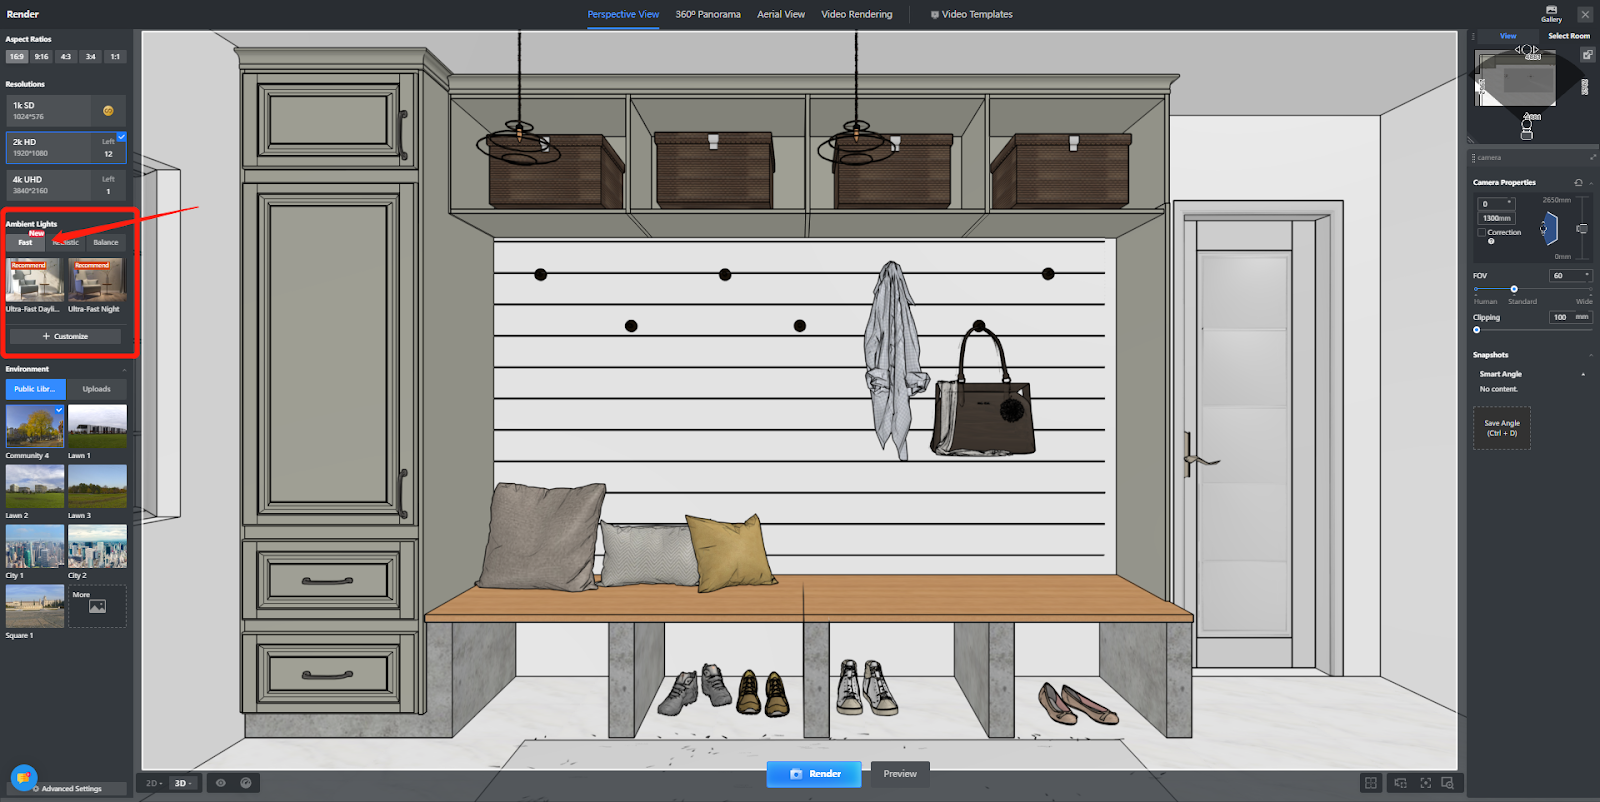Click the Customize ambient lights button
The width and height of the screenshot is (1600, 802).
65,337
